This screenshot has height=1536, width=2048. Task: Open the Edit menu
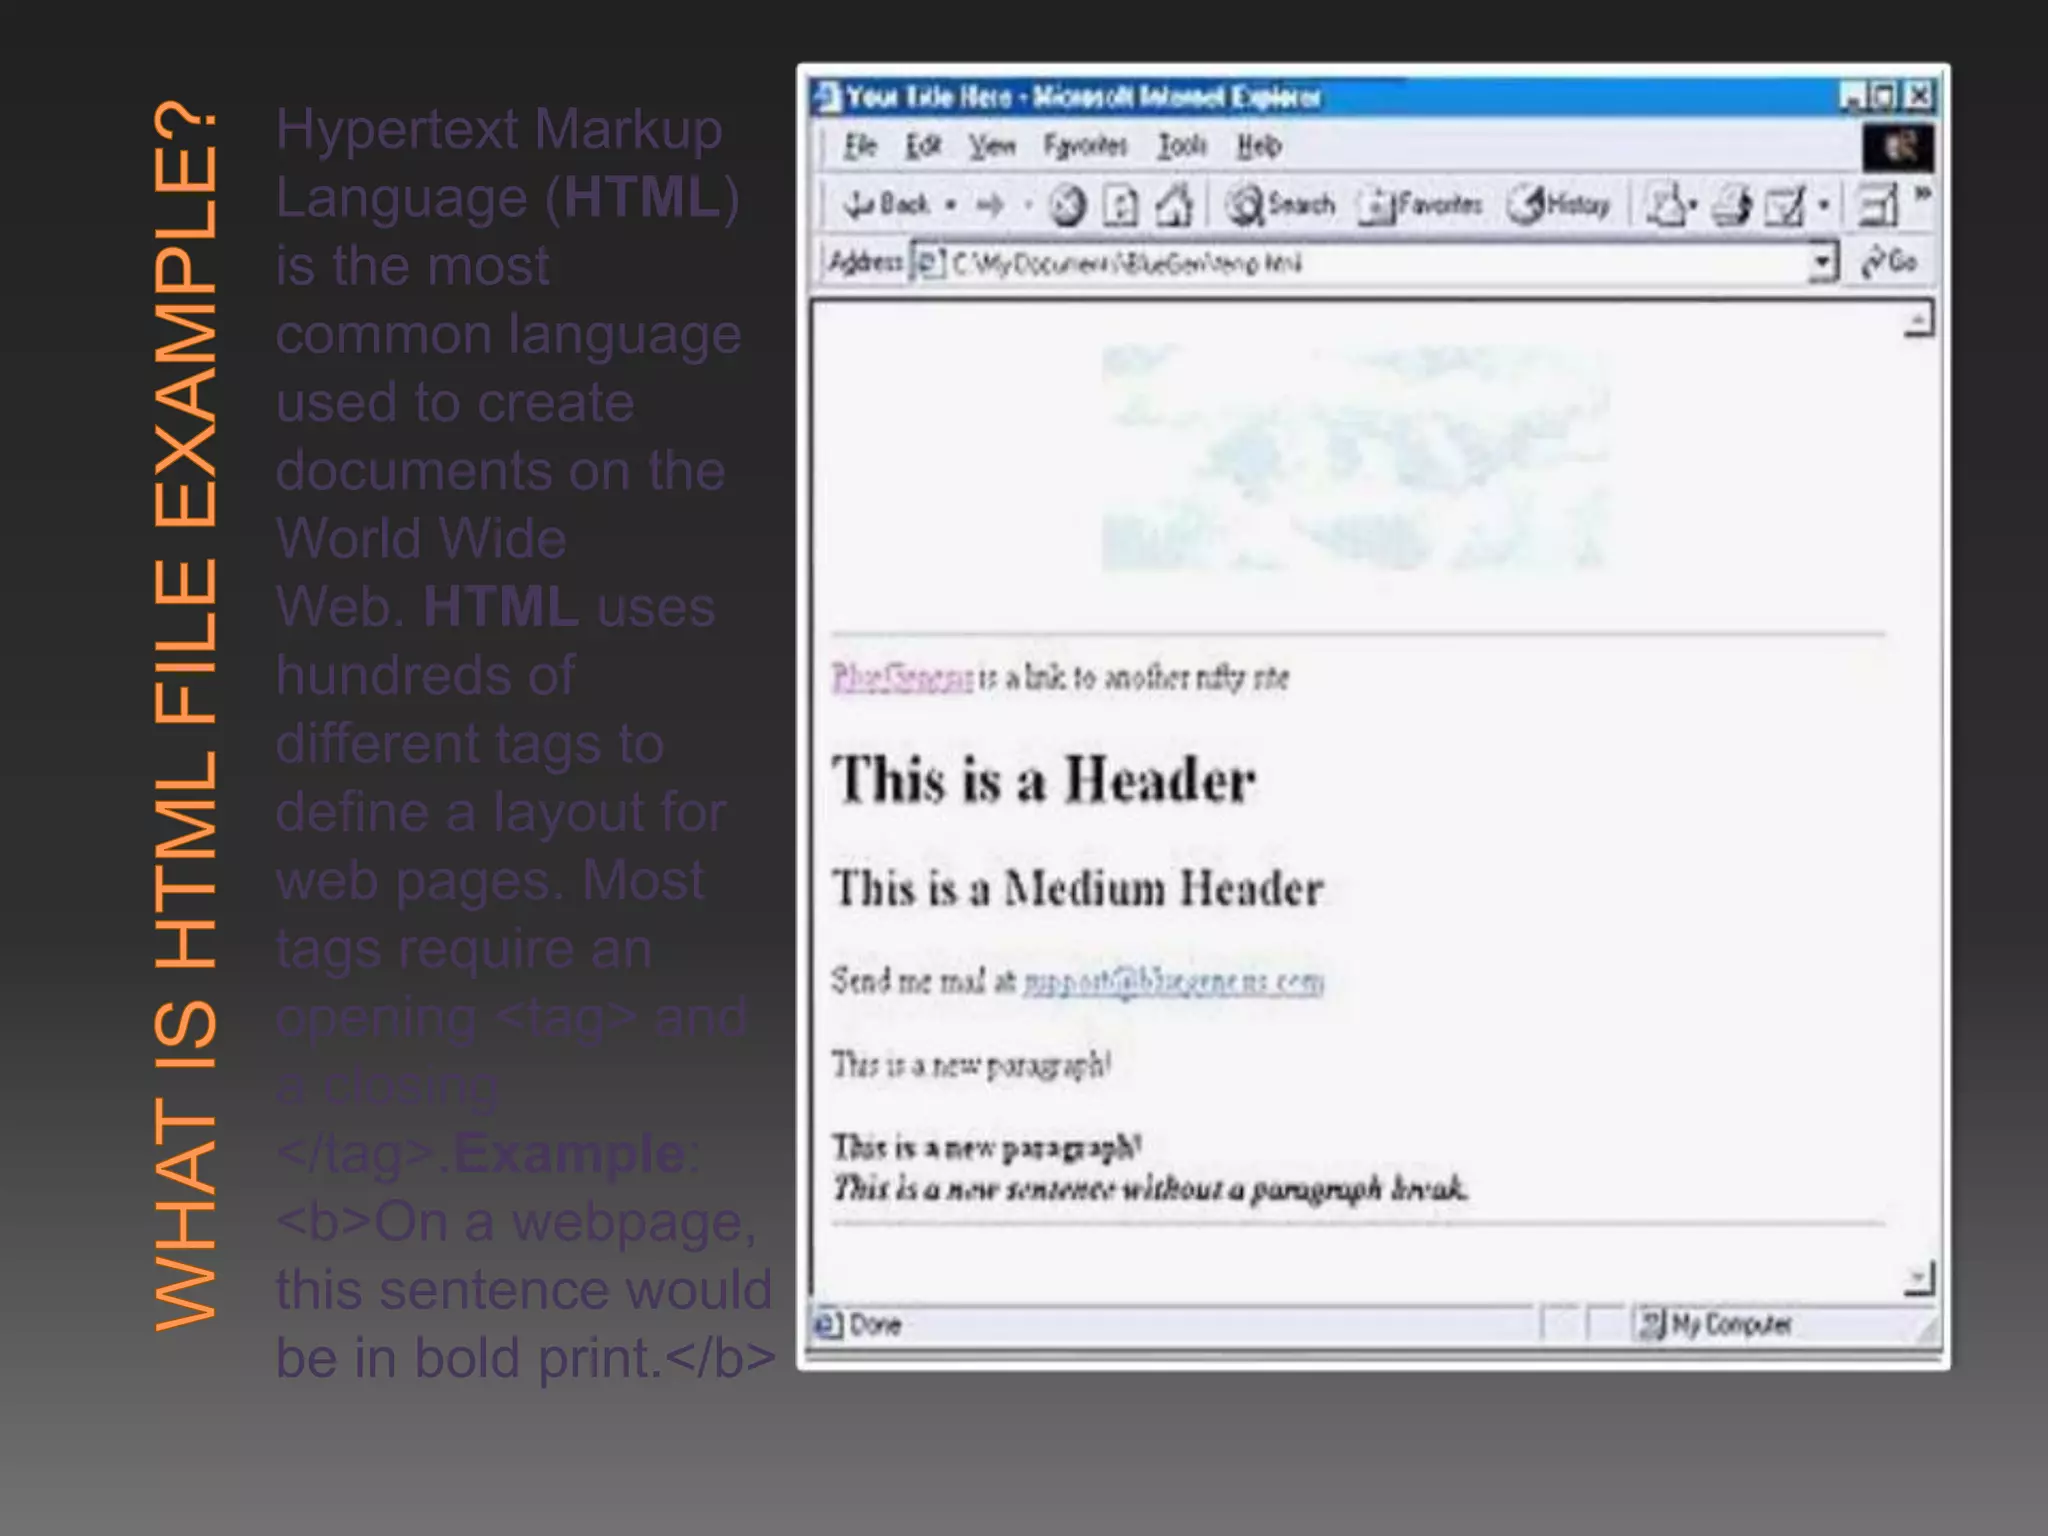(x=923, y=146)
